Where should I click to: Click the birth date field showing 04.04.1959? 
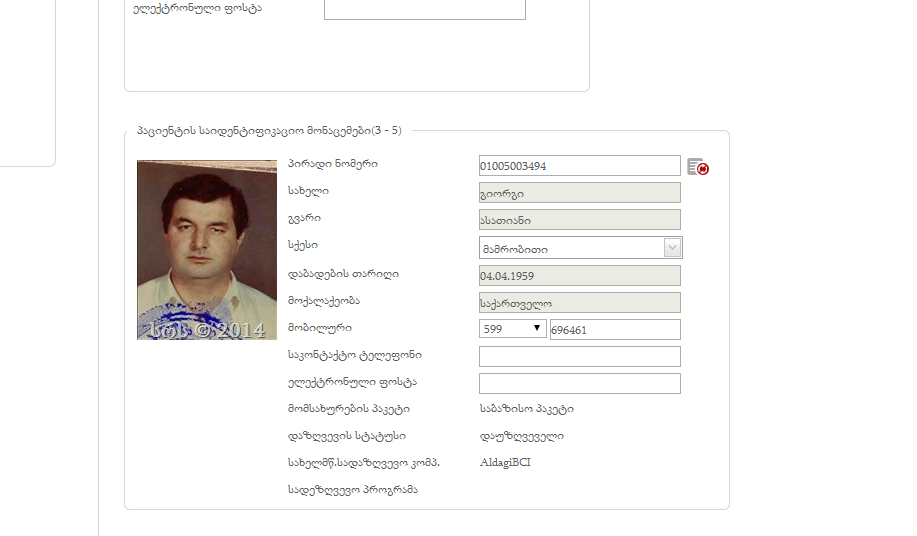point(579,275)
